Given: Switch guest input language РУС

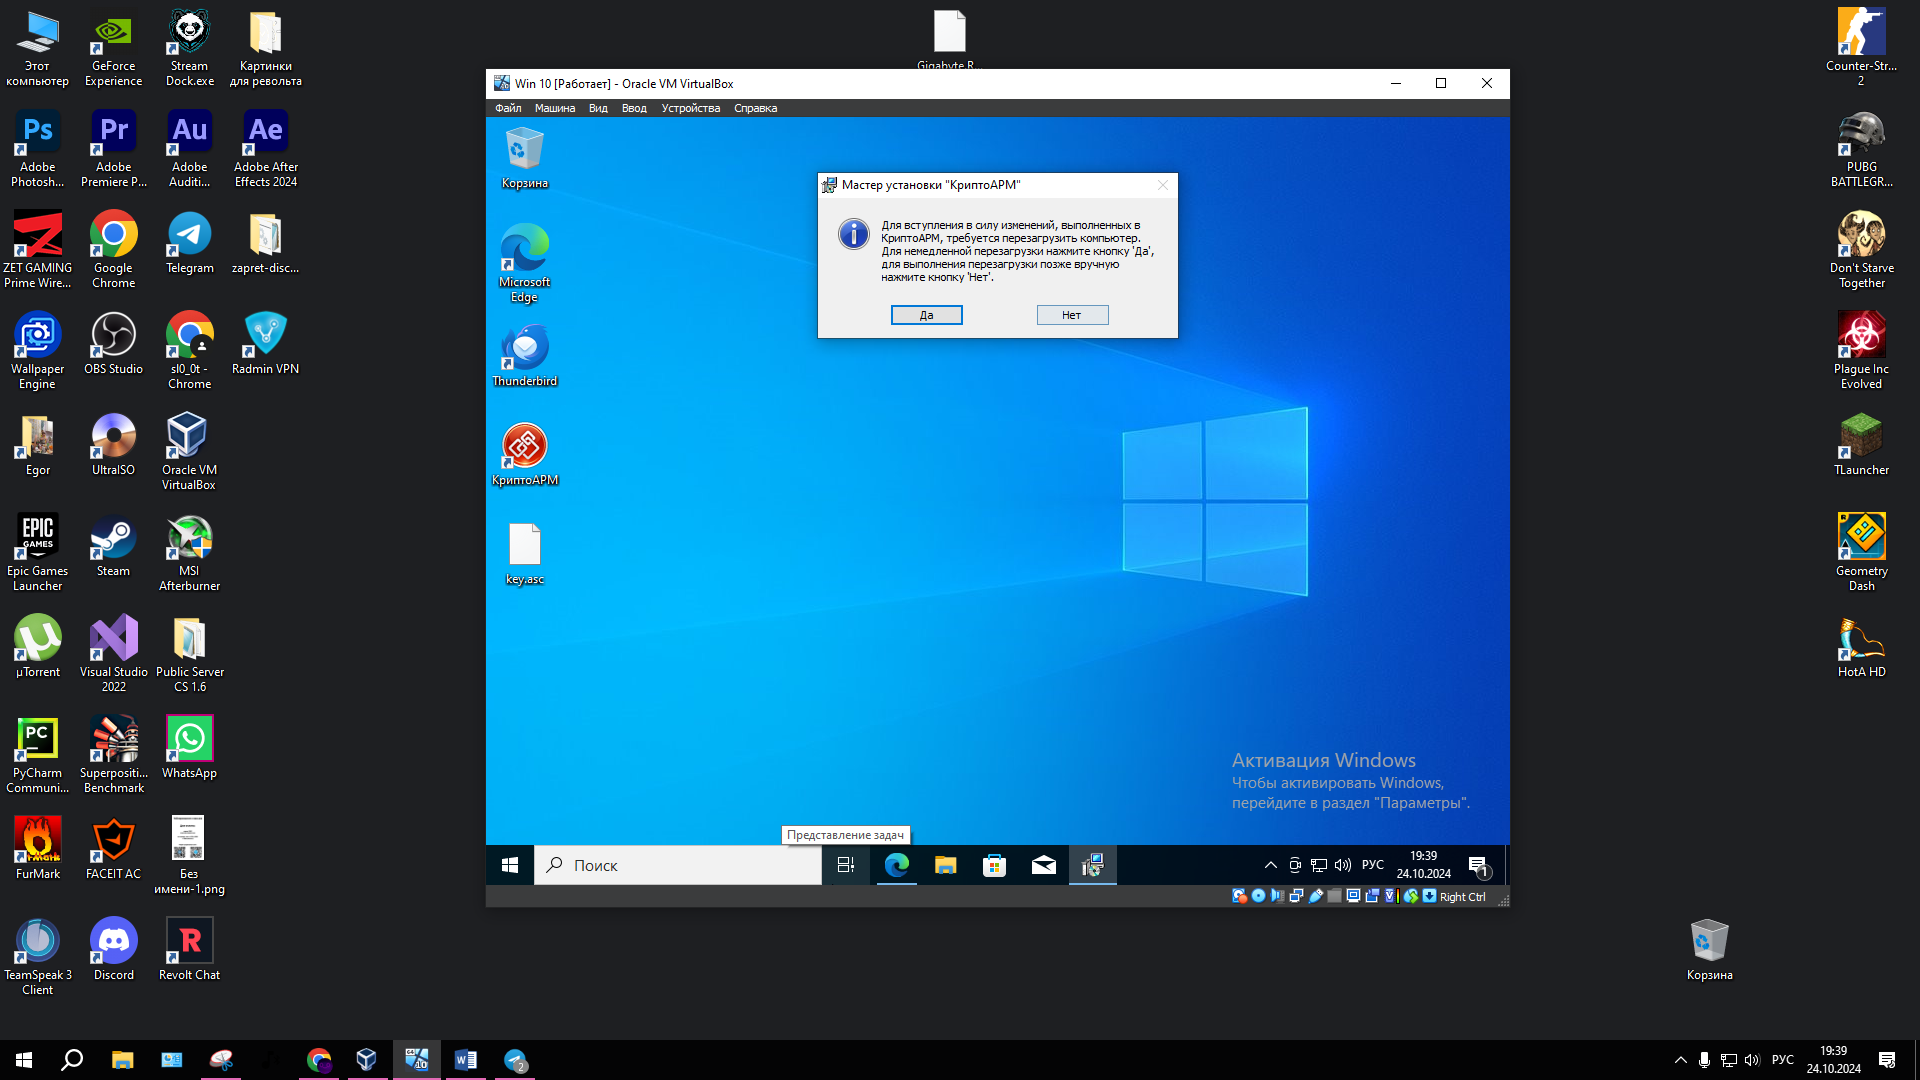Looking at the screenshot, I should click(x=1373, y=865).
